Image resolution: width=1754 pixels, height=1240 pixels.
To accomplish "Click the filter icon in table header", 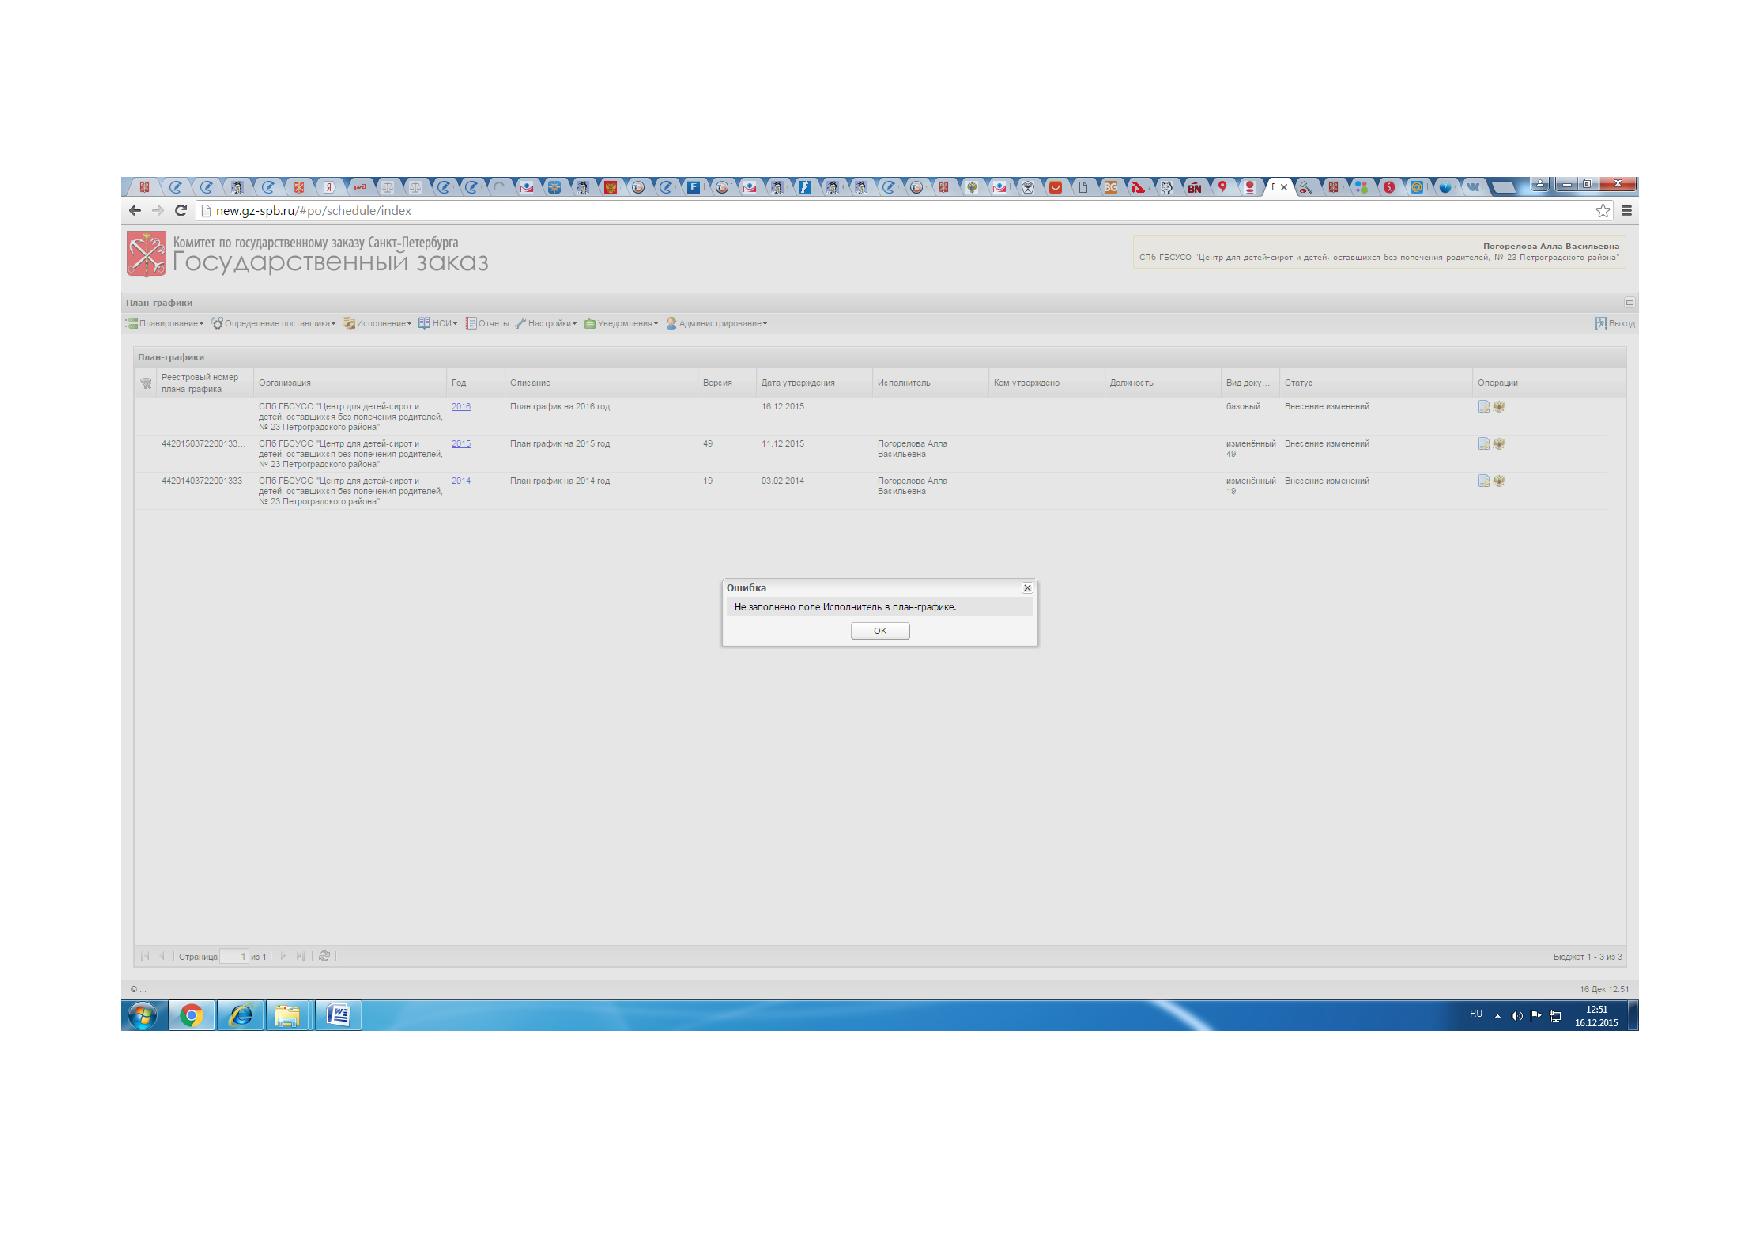I will point(146,384).
